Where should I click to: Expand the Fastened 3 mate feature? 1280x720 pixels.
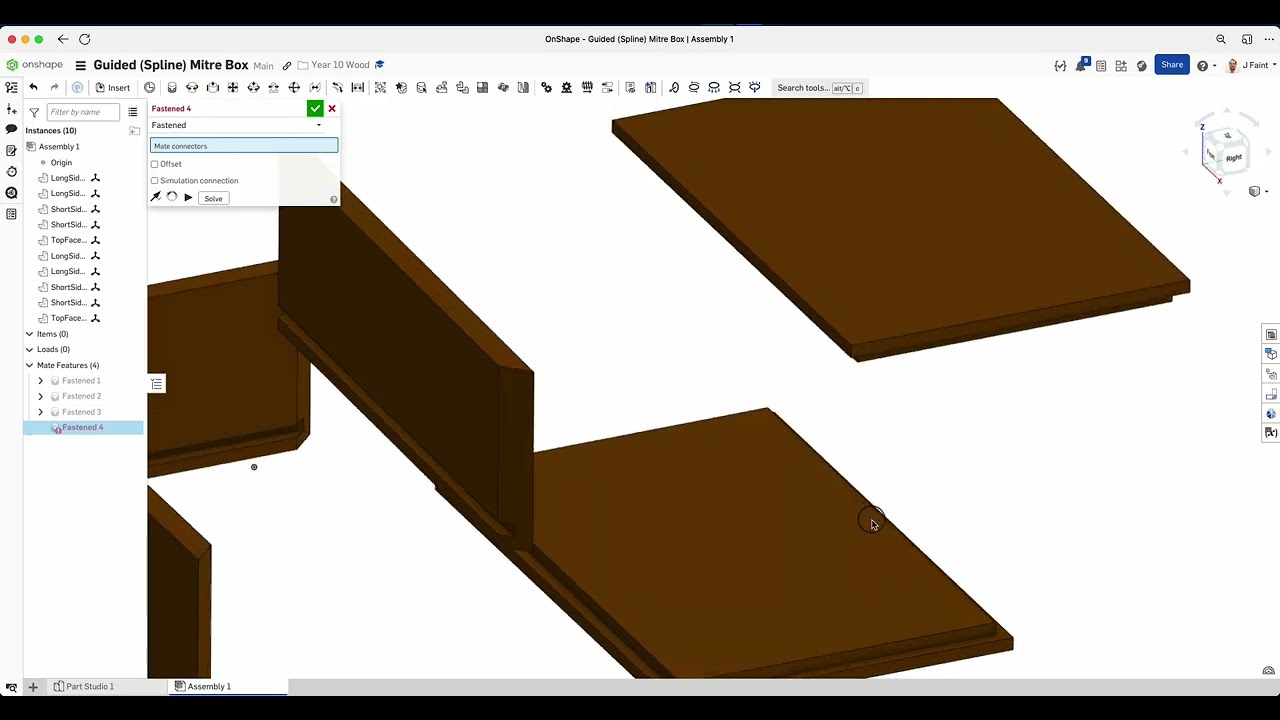41,412
